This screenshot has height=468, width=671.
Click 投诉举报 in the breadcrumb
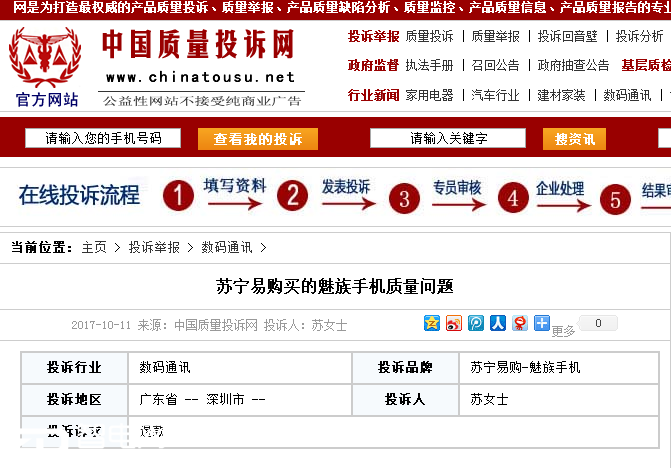(154, 247)
